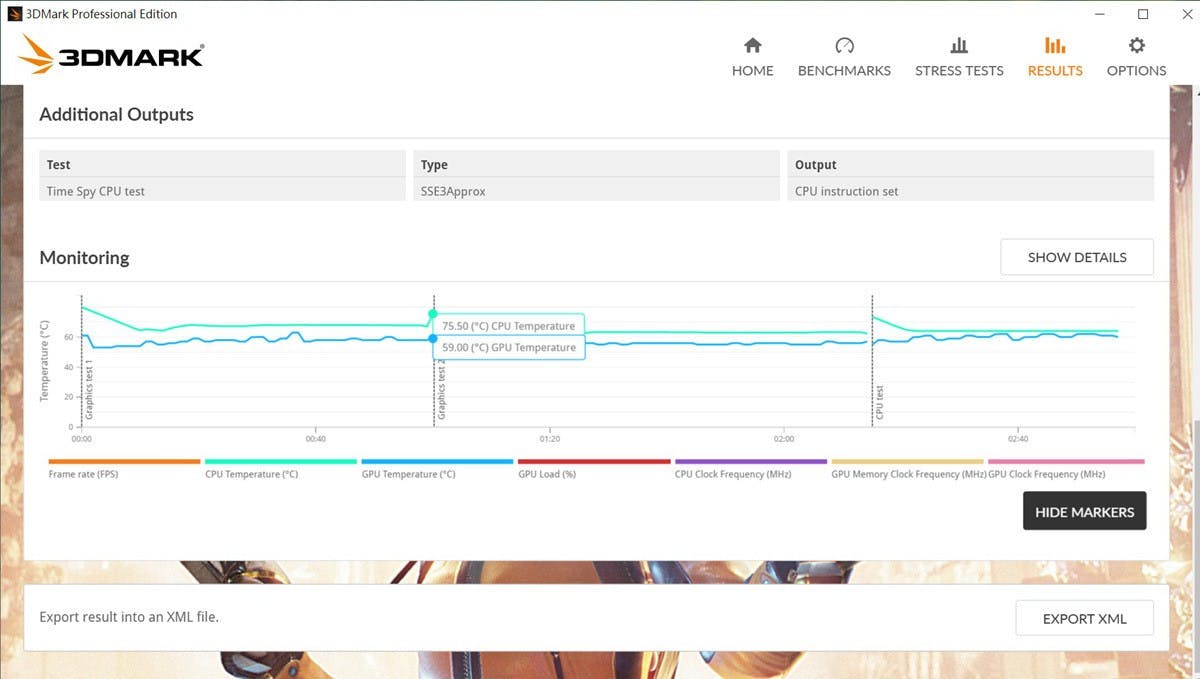Select the SSE3Approx cell

click(596, 191)
